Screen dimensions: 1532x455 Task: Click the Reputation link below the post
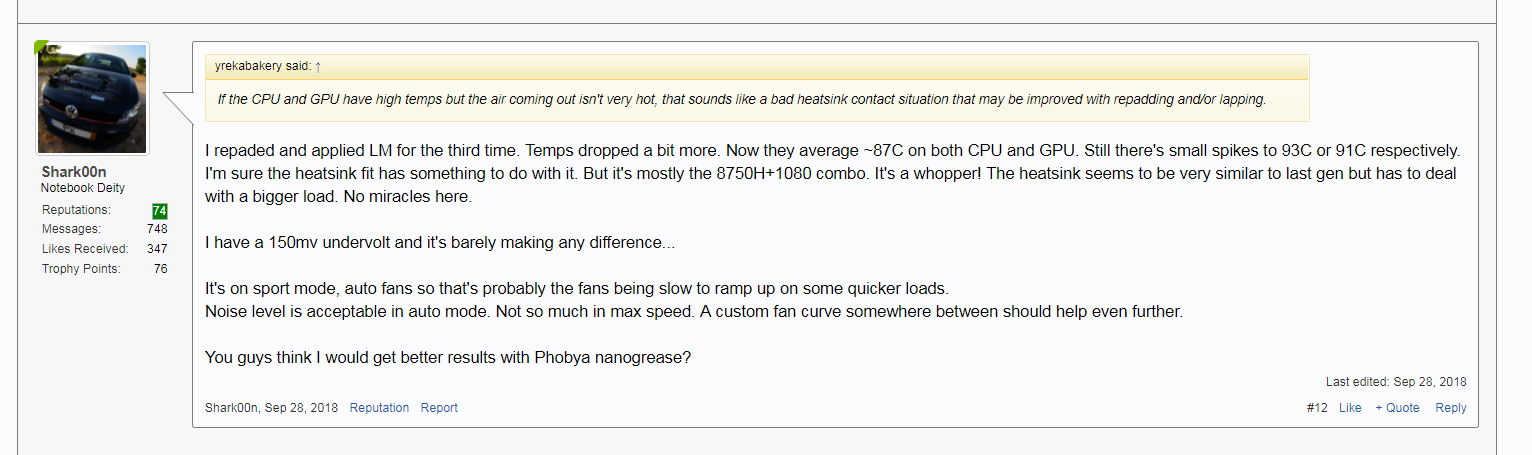coord(379,408)
